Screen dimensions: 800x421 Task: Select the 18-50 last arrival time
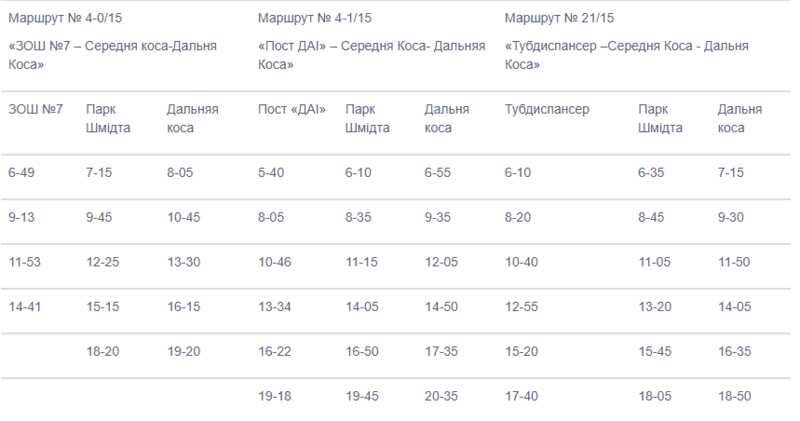pos(734,396)
